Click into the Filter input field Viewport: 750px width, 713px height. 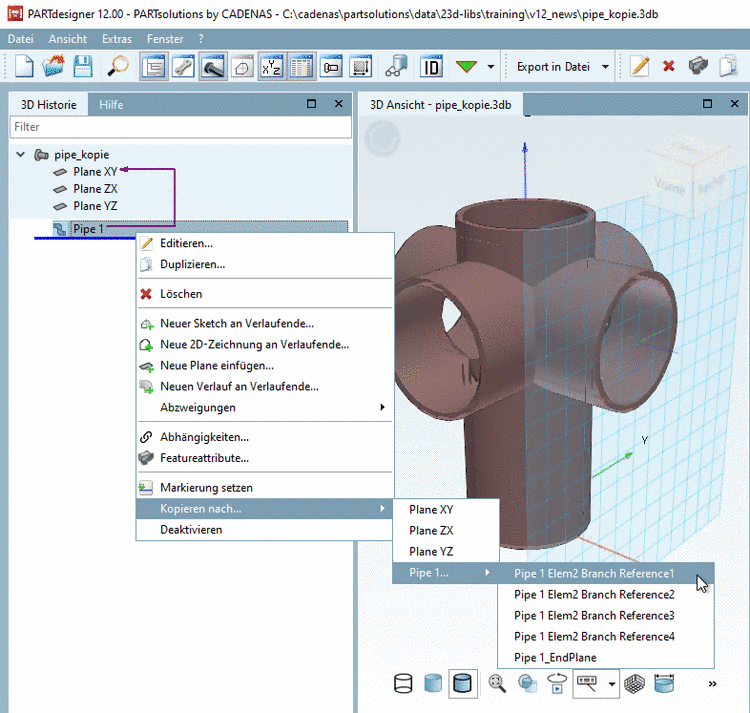click(181, 127)
